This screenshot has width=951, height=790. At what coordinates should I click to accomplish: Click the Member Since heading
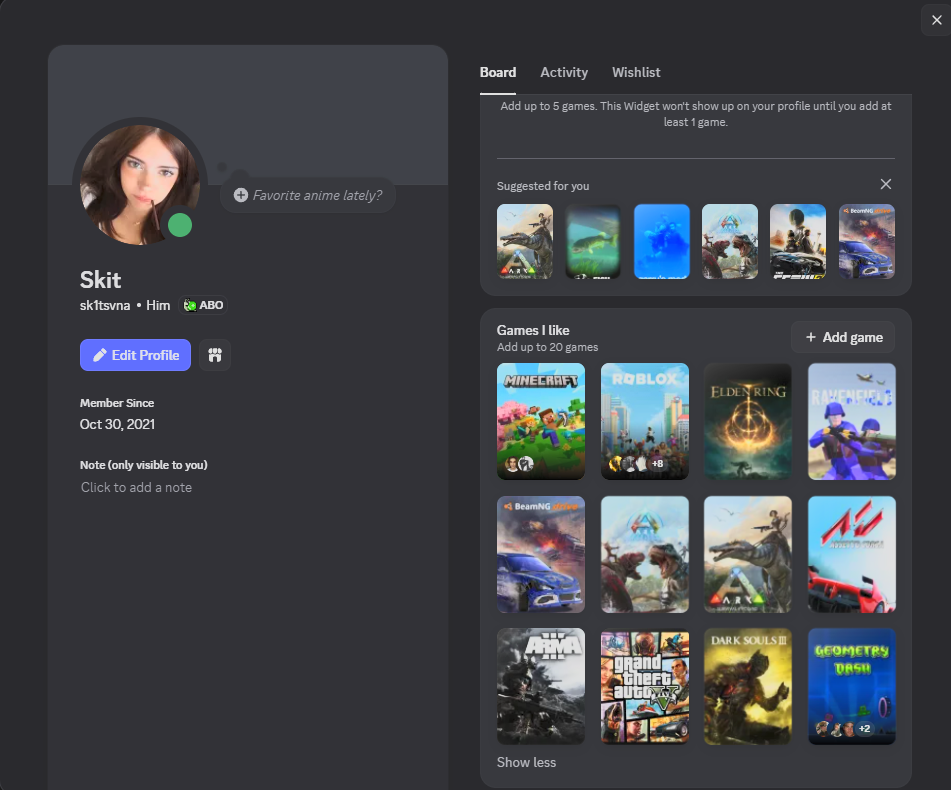(117, 403)
